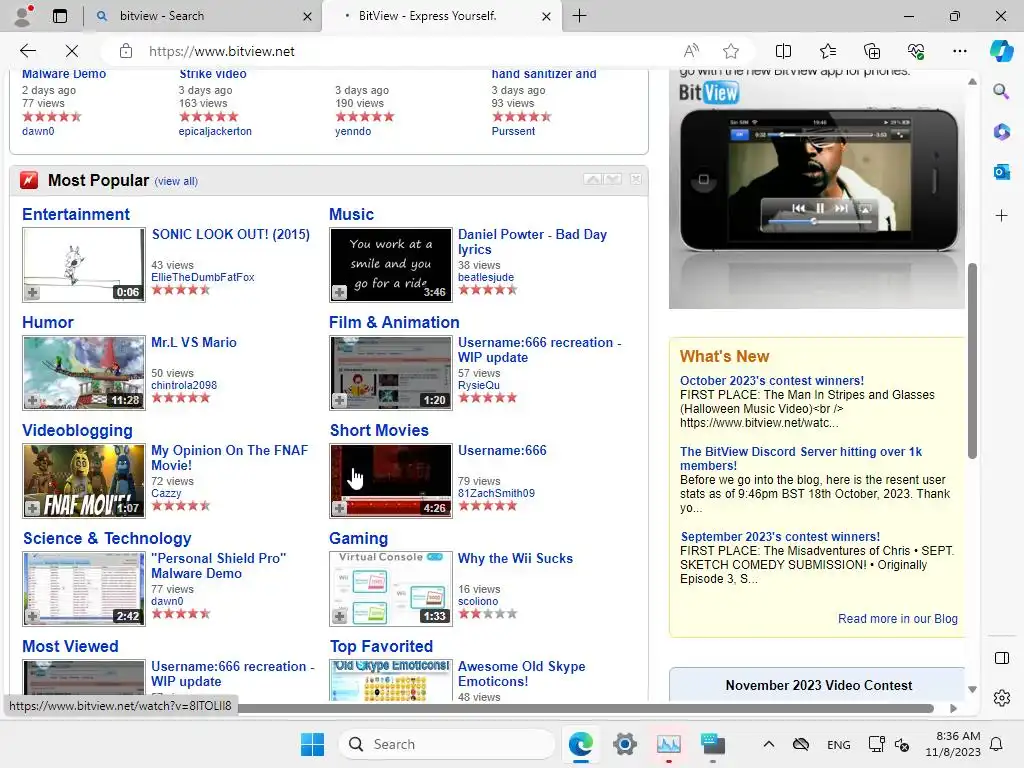Open uploader 81ZachSmith09 profile
1024x768 pixels.
pos(496,493)
